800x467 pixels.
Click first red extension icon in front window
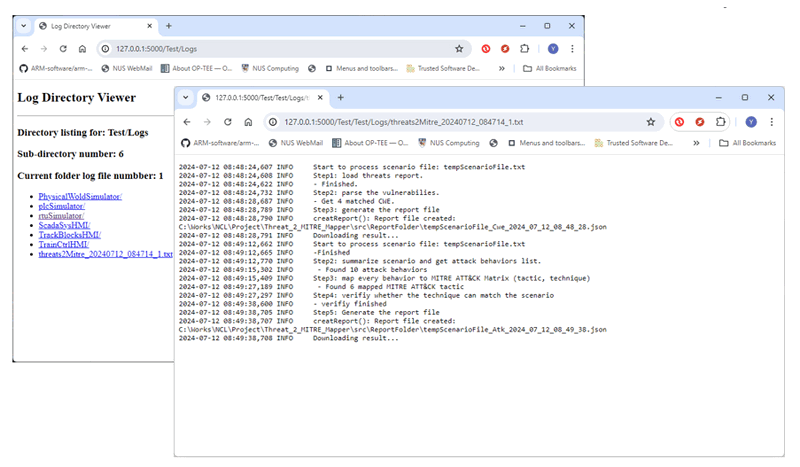point(680,122)
